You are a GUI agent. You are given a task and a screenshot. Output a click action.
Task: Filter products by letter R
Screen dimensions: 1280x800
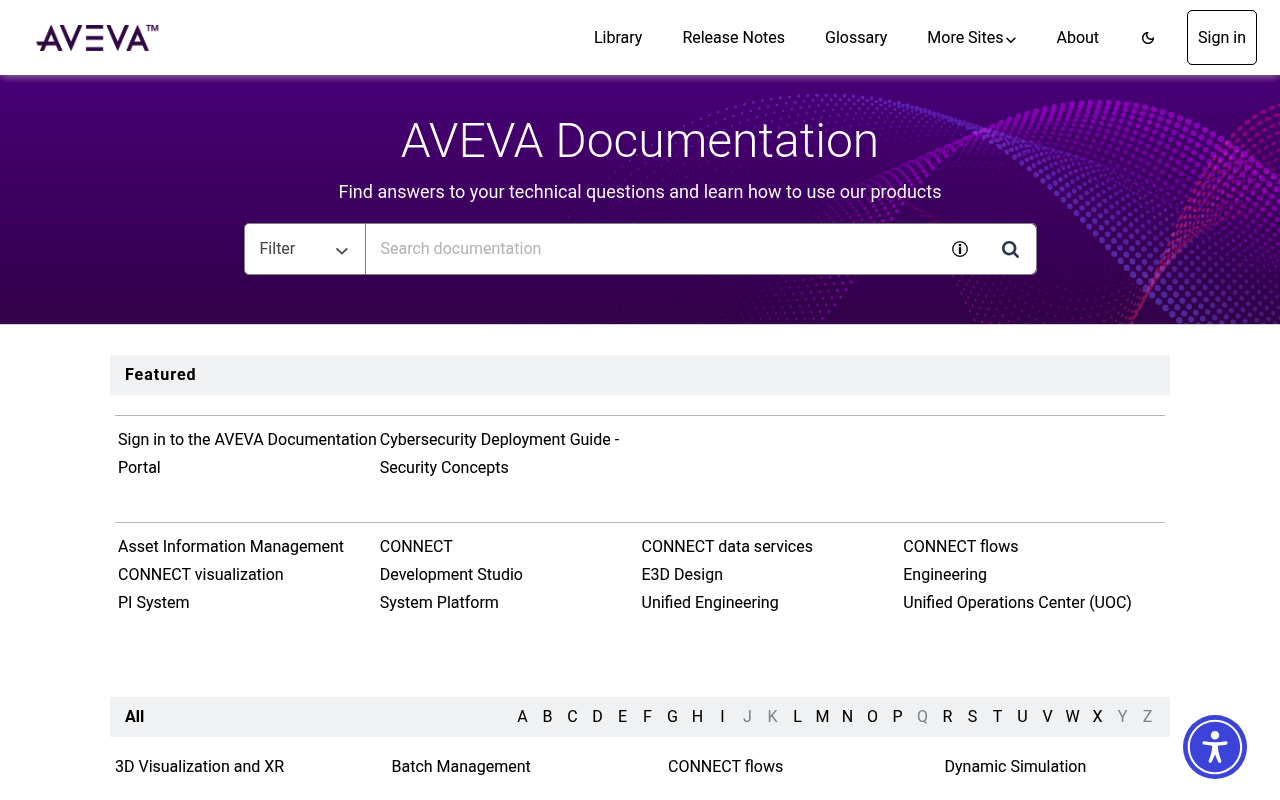[947, 717]
